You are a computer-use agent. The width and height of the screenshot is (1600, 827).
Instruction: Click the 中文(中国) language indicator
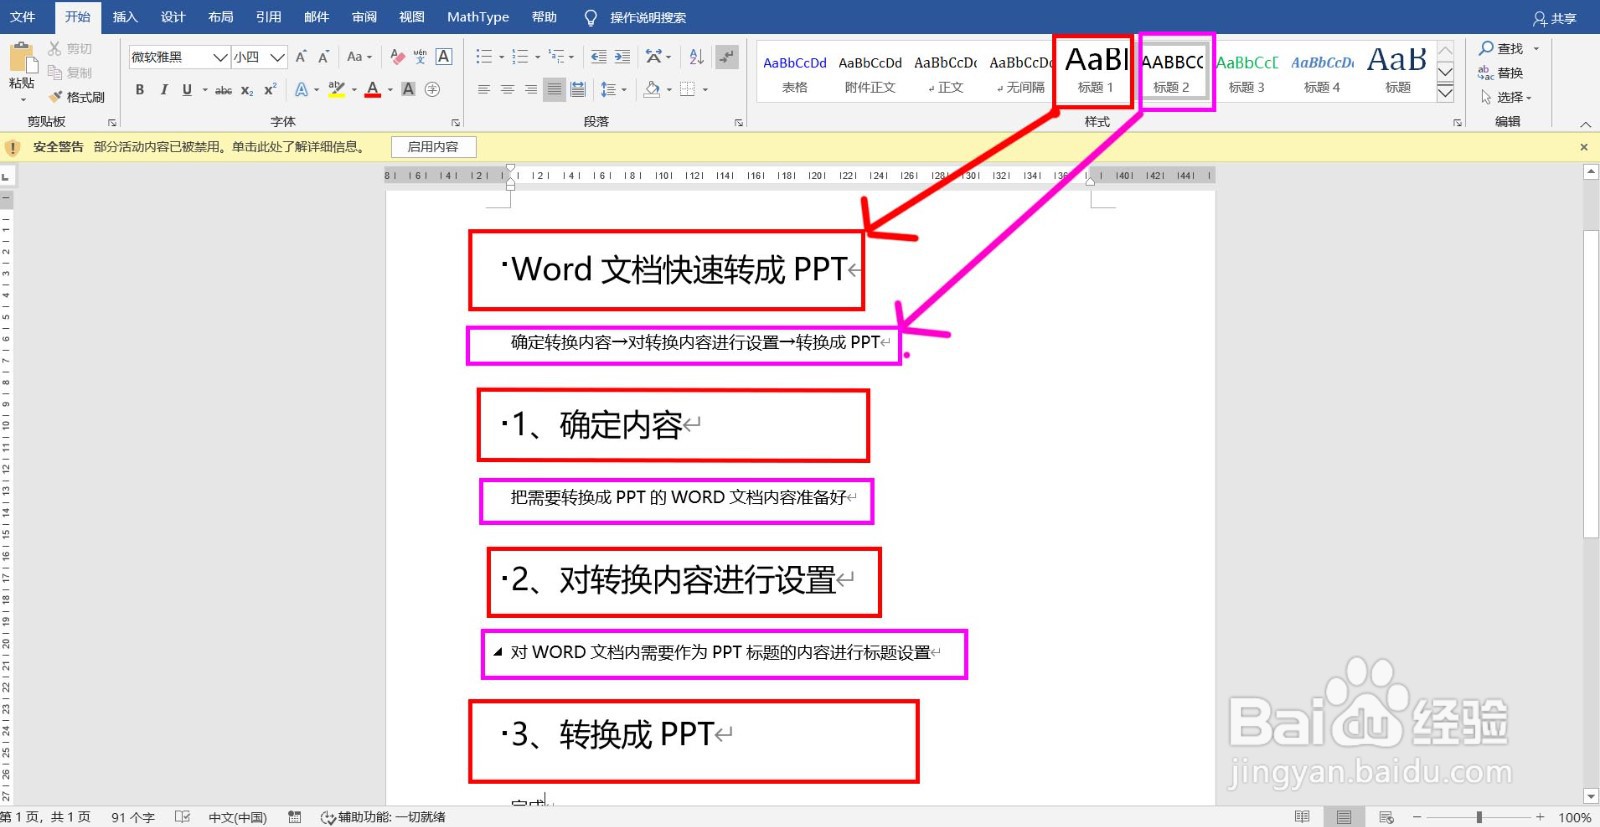point(237,817)
